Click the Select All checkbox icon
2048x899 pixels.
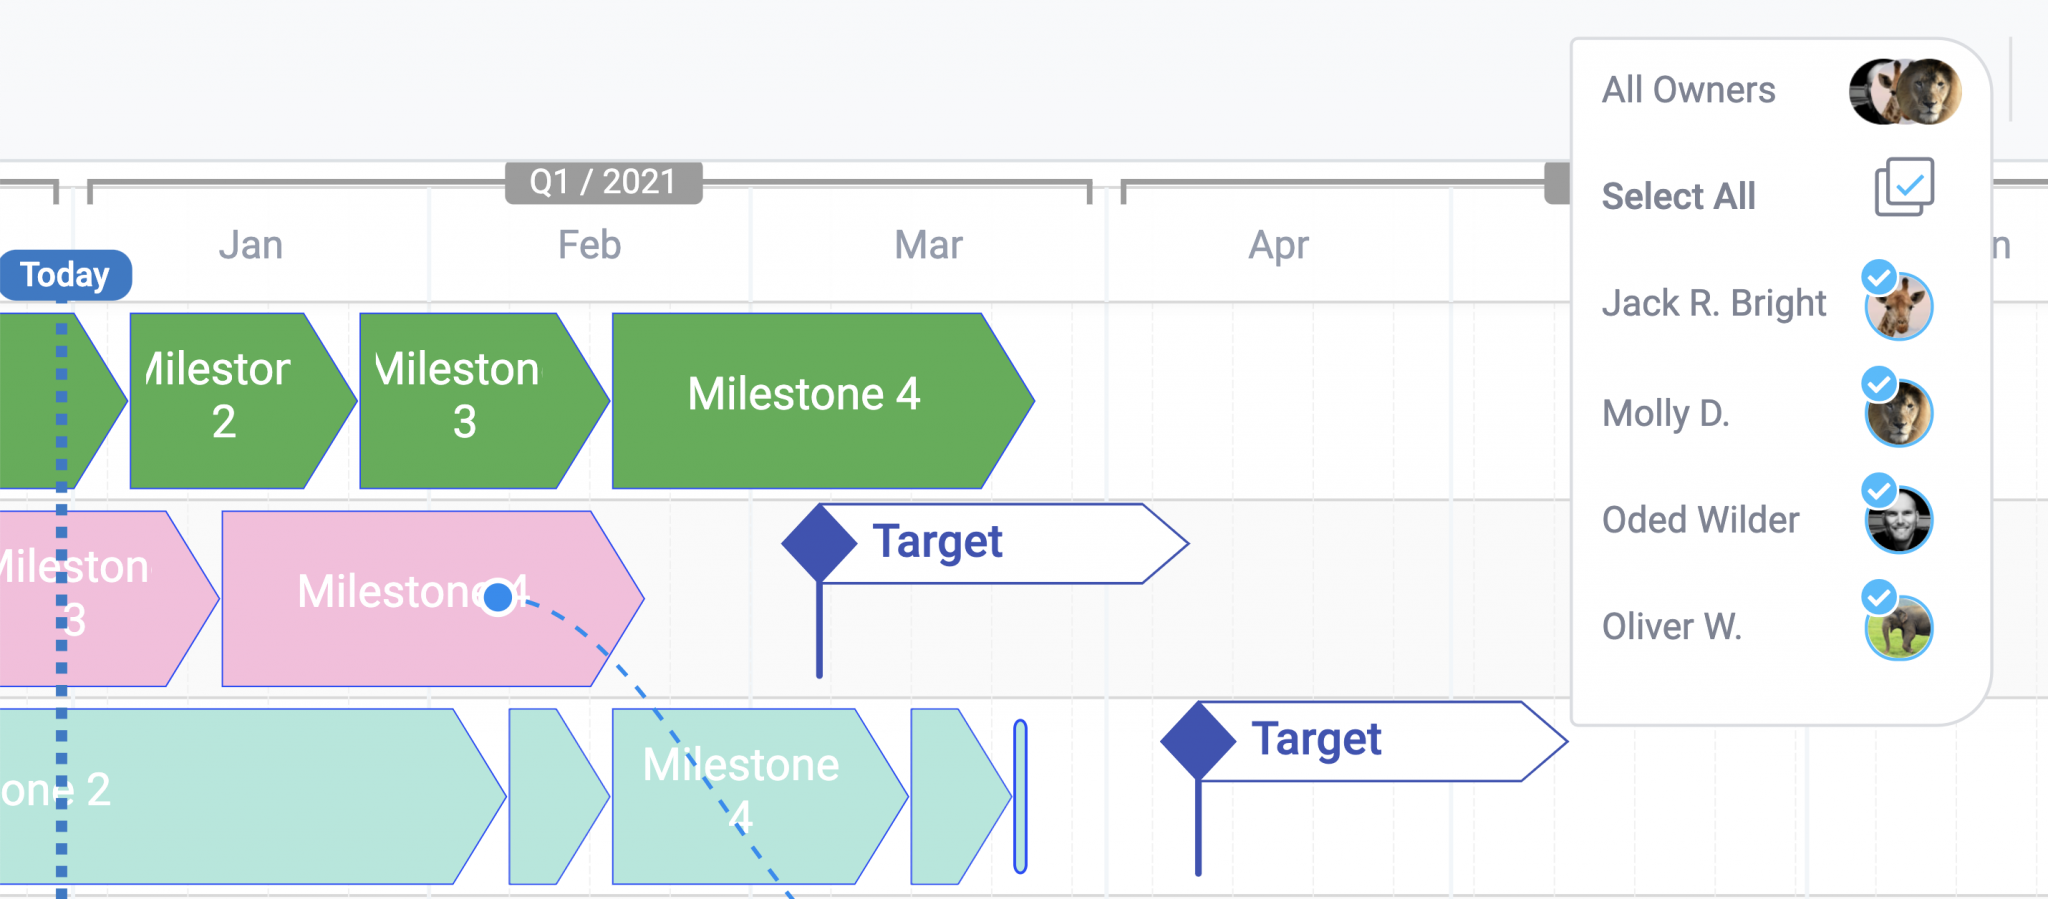pos(1904,187)
